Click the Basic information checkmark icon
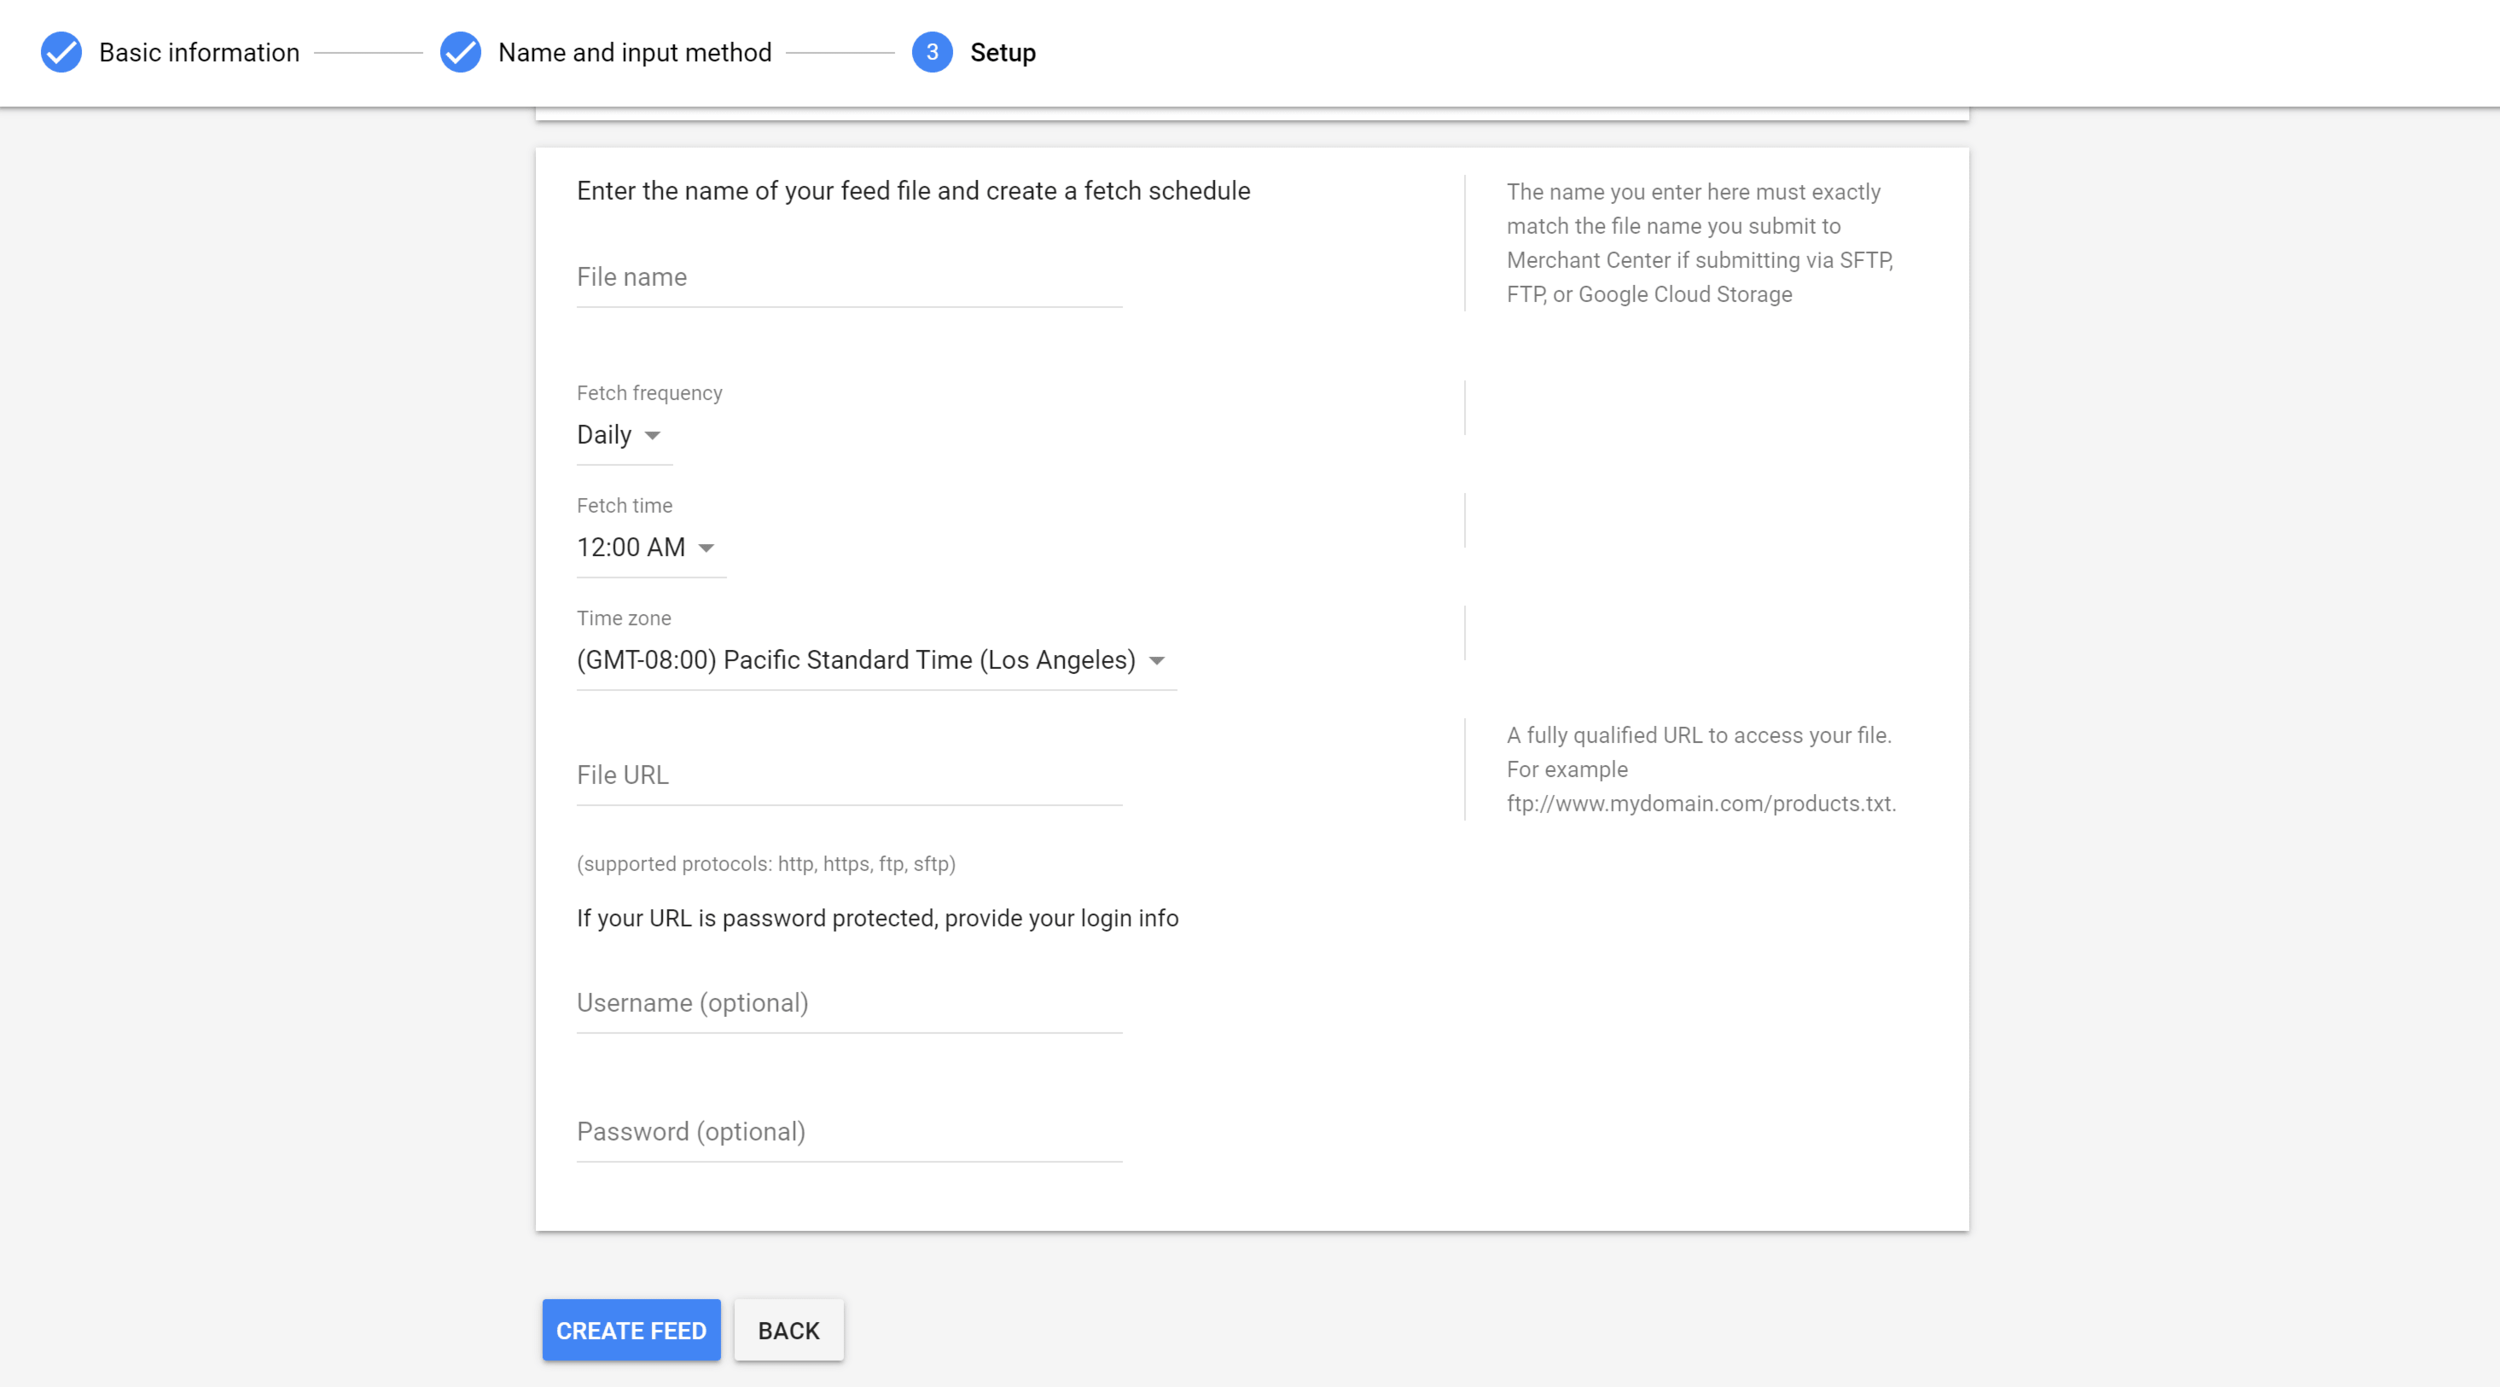The height and width of the screenshot is (1387, 2500). click(x=61, y=52)
